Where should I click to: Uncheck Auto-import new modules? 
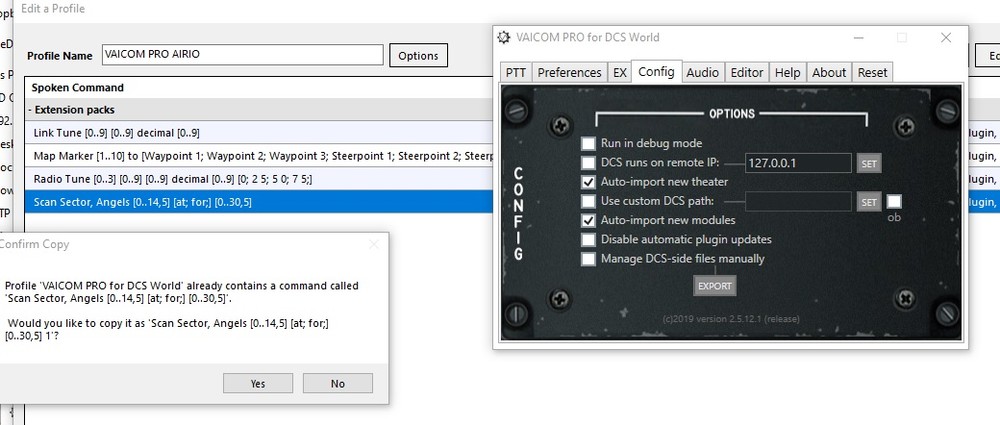pyautogui.click(x=588, y=221)
